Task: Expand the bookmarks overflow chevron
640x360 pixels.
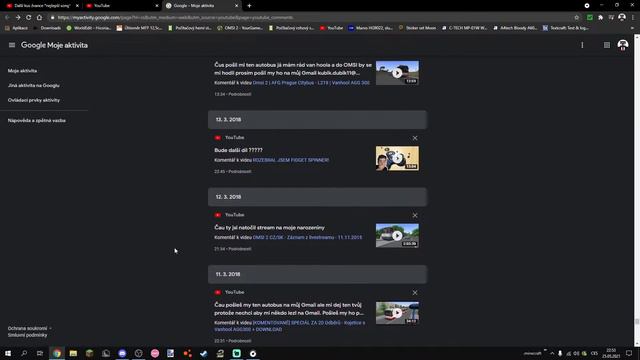Action: point(632,28)
